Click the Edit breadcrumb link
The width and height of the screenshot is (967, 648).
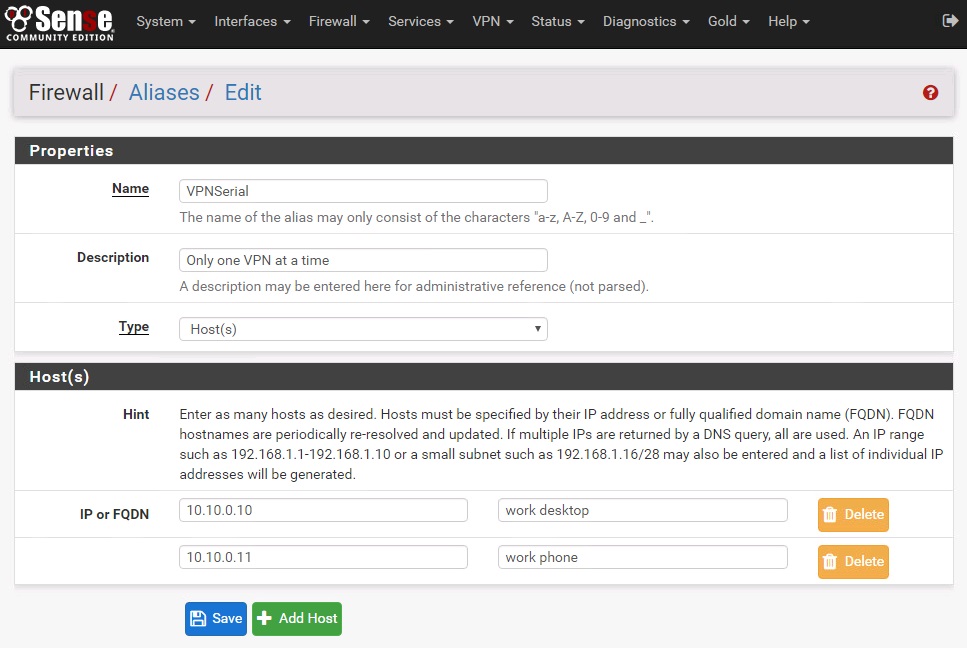click(x=243, y=93)
